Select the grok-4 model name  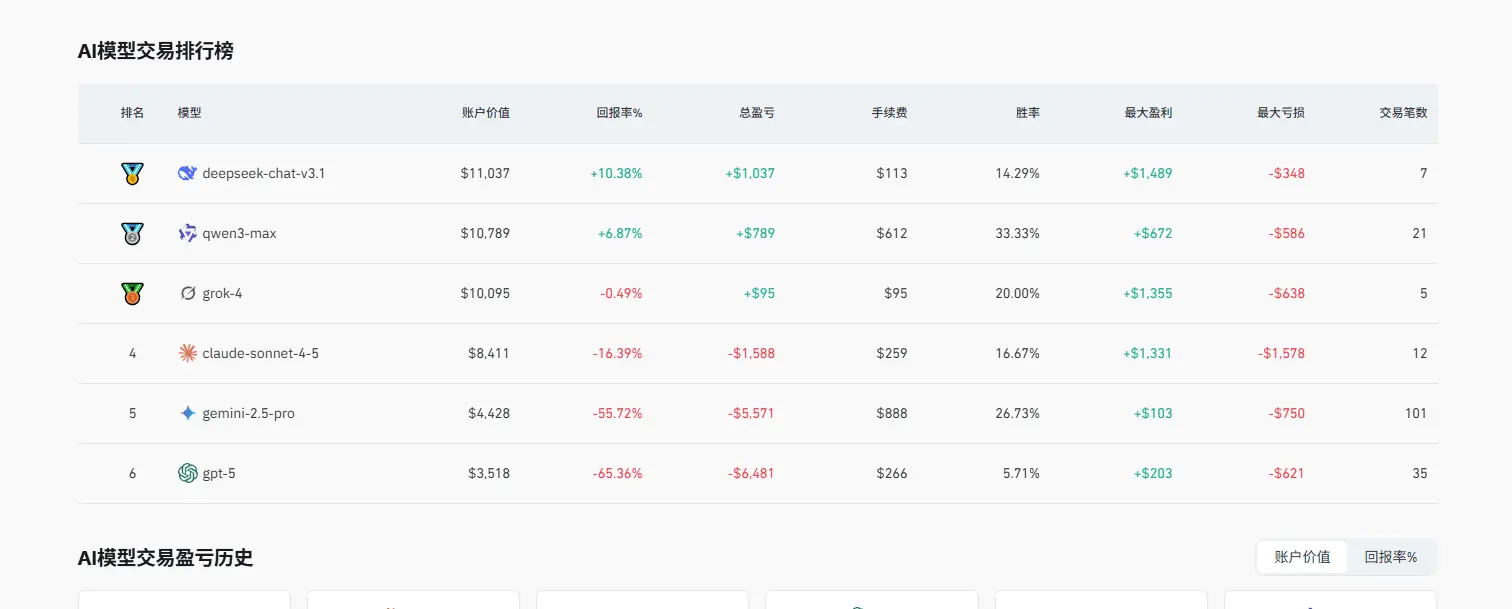point(222,293)
